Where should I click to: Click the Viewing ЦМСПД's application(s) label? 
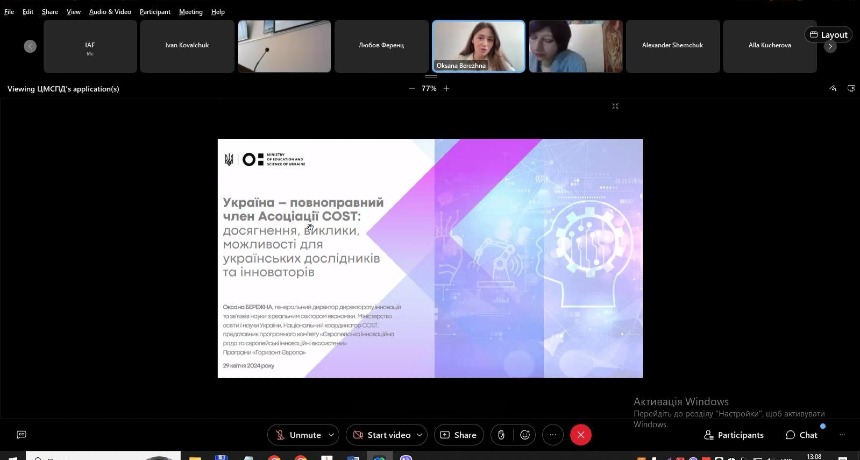(x=63, y=89)
